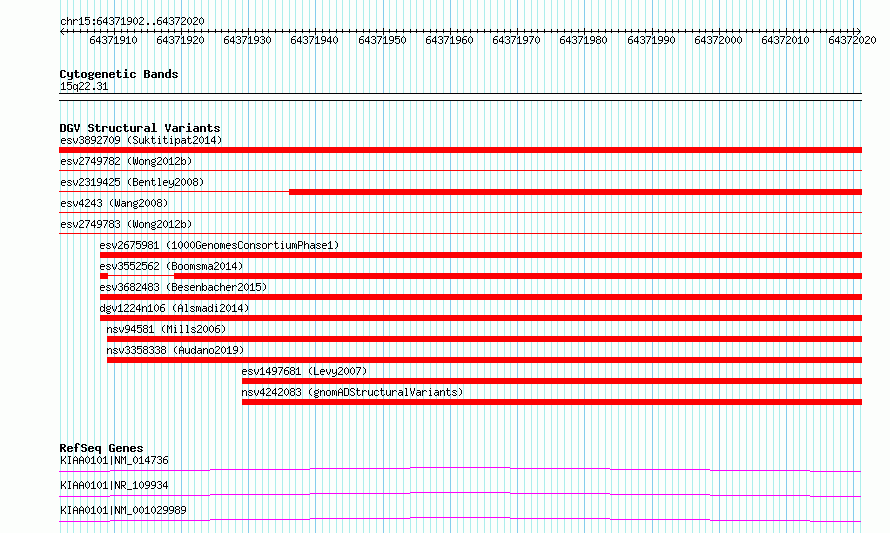The height and width of the screenshot is (533, 890).
Task: Open variant esv4243 (Wang2008) label
Action: tap(114, 203)
